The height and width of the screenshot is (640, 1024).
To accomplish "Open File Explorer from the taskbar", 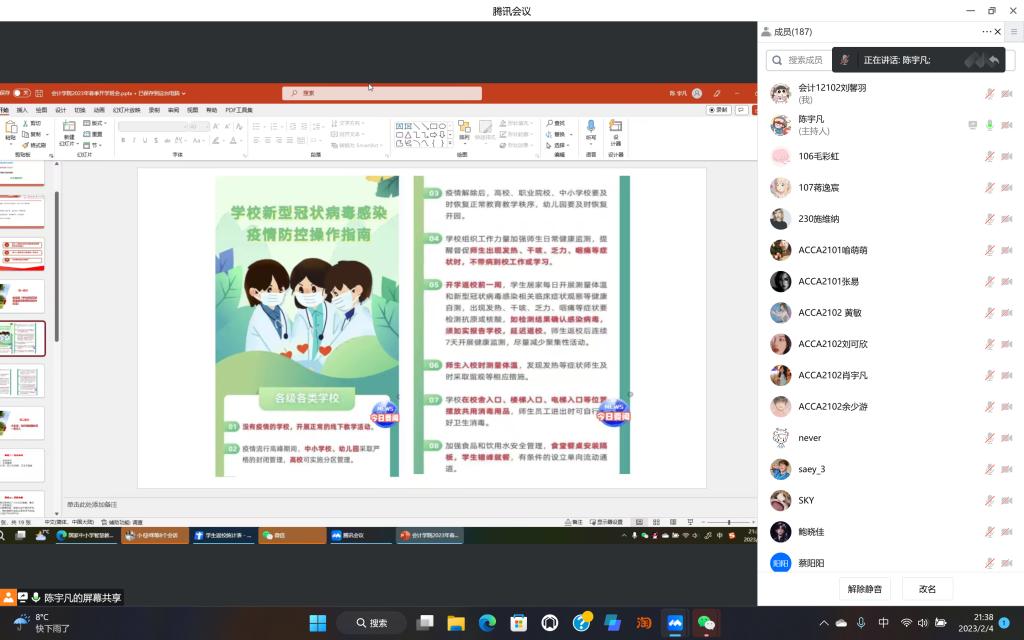I will (456, 623).
